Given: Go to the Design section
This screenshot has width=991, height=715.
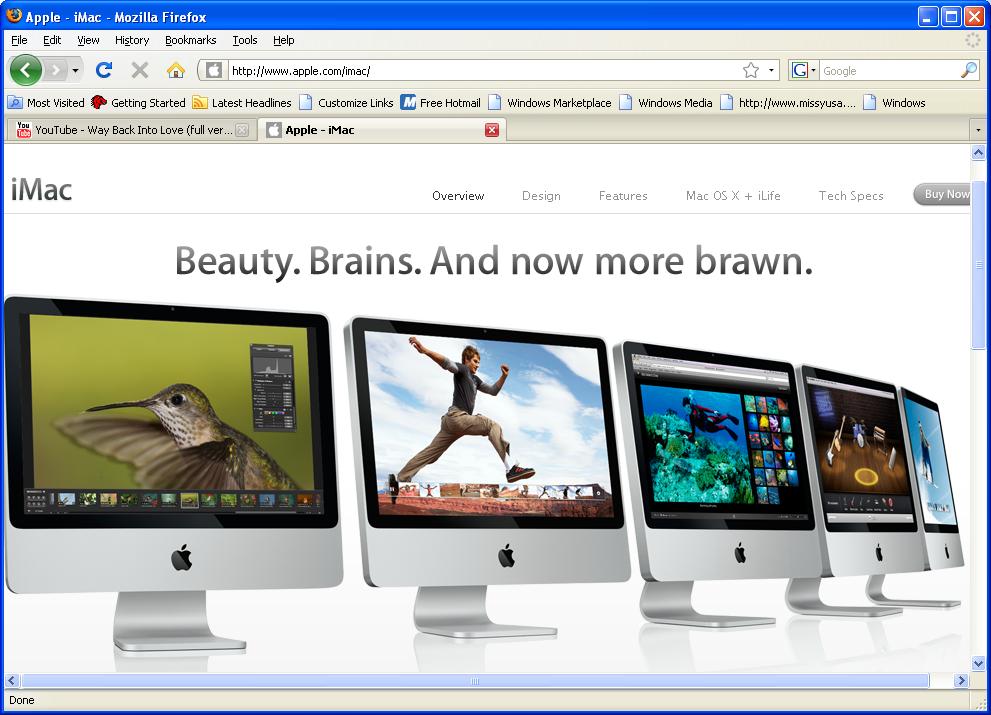Looking at the screenshot, I should [541, 196].
